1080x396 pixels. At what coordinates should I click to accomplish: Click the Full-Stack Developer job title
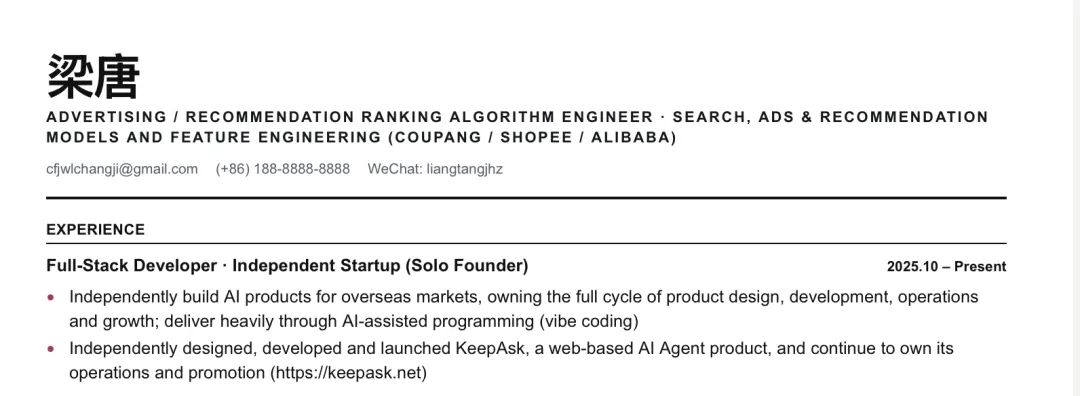(x=132, y=266)
